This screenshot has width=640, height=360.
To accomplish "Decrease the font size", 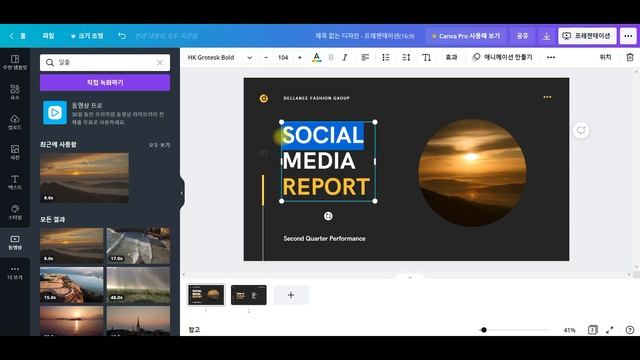I will pyautogui.click(x=266, y=58).
